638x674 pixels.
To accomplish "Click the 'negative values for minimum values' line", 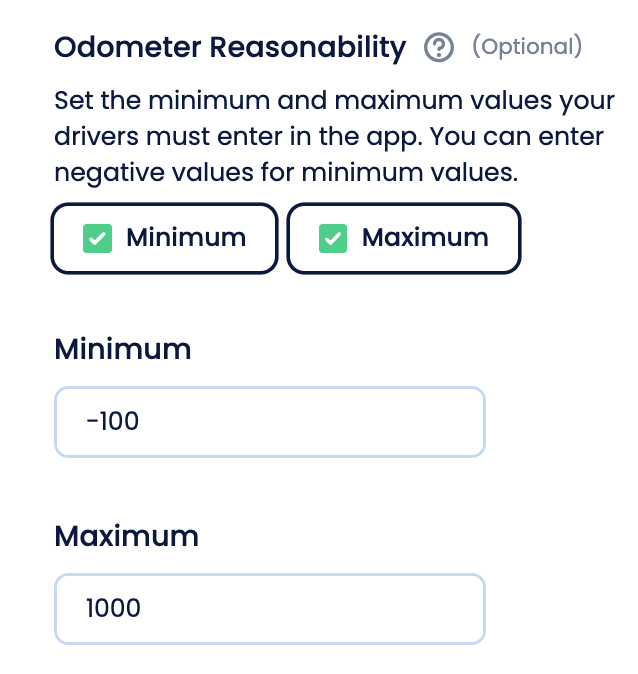I will click(x=286, y=173).
